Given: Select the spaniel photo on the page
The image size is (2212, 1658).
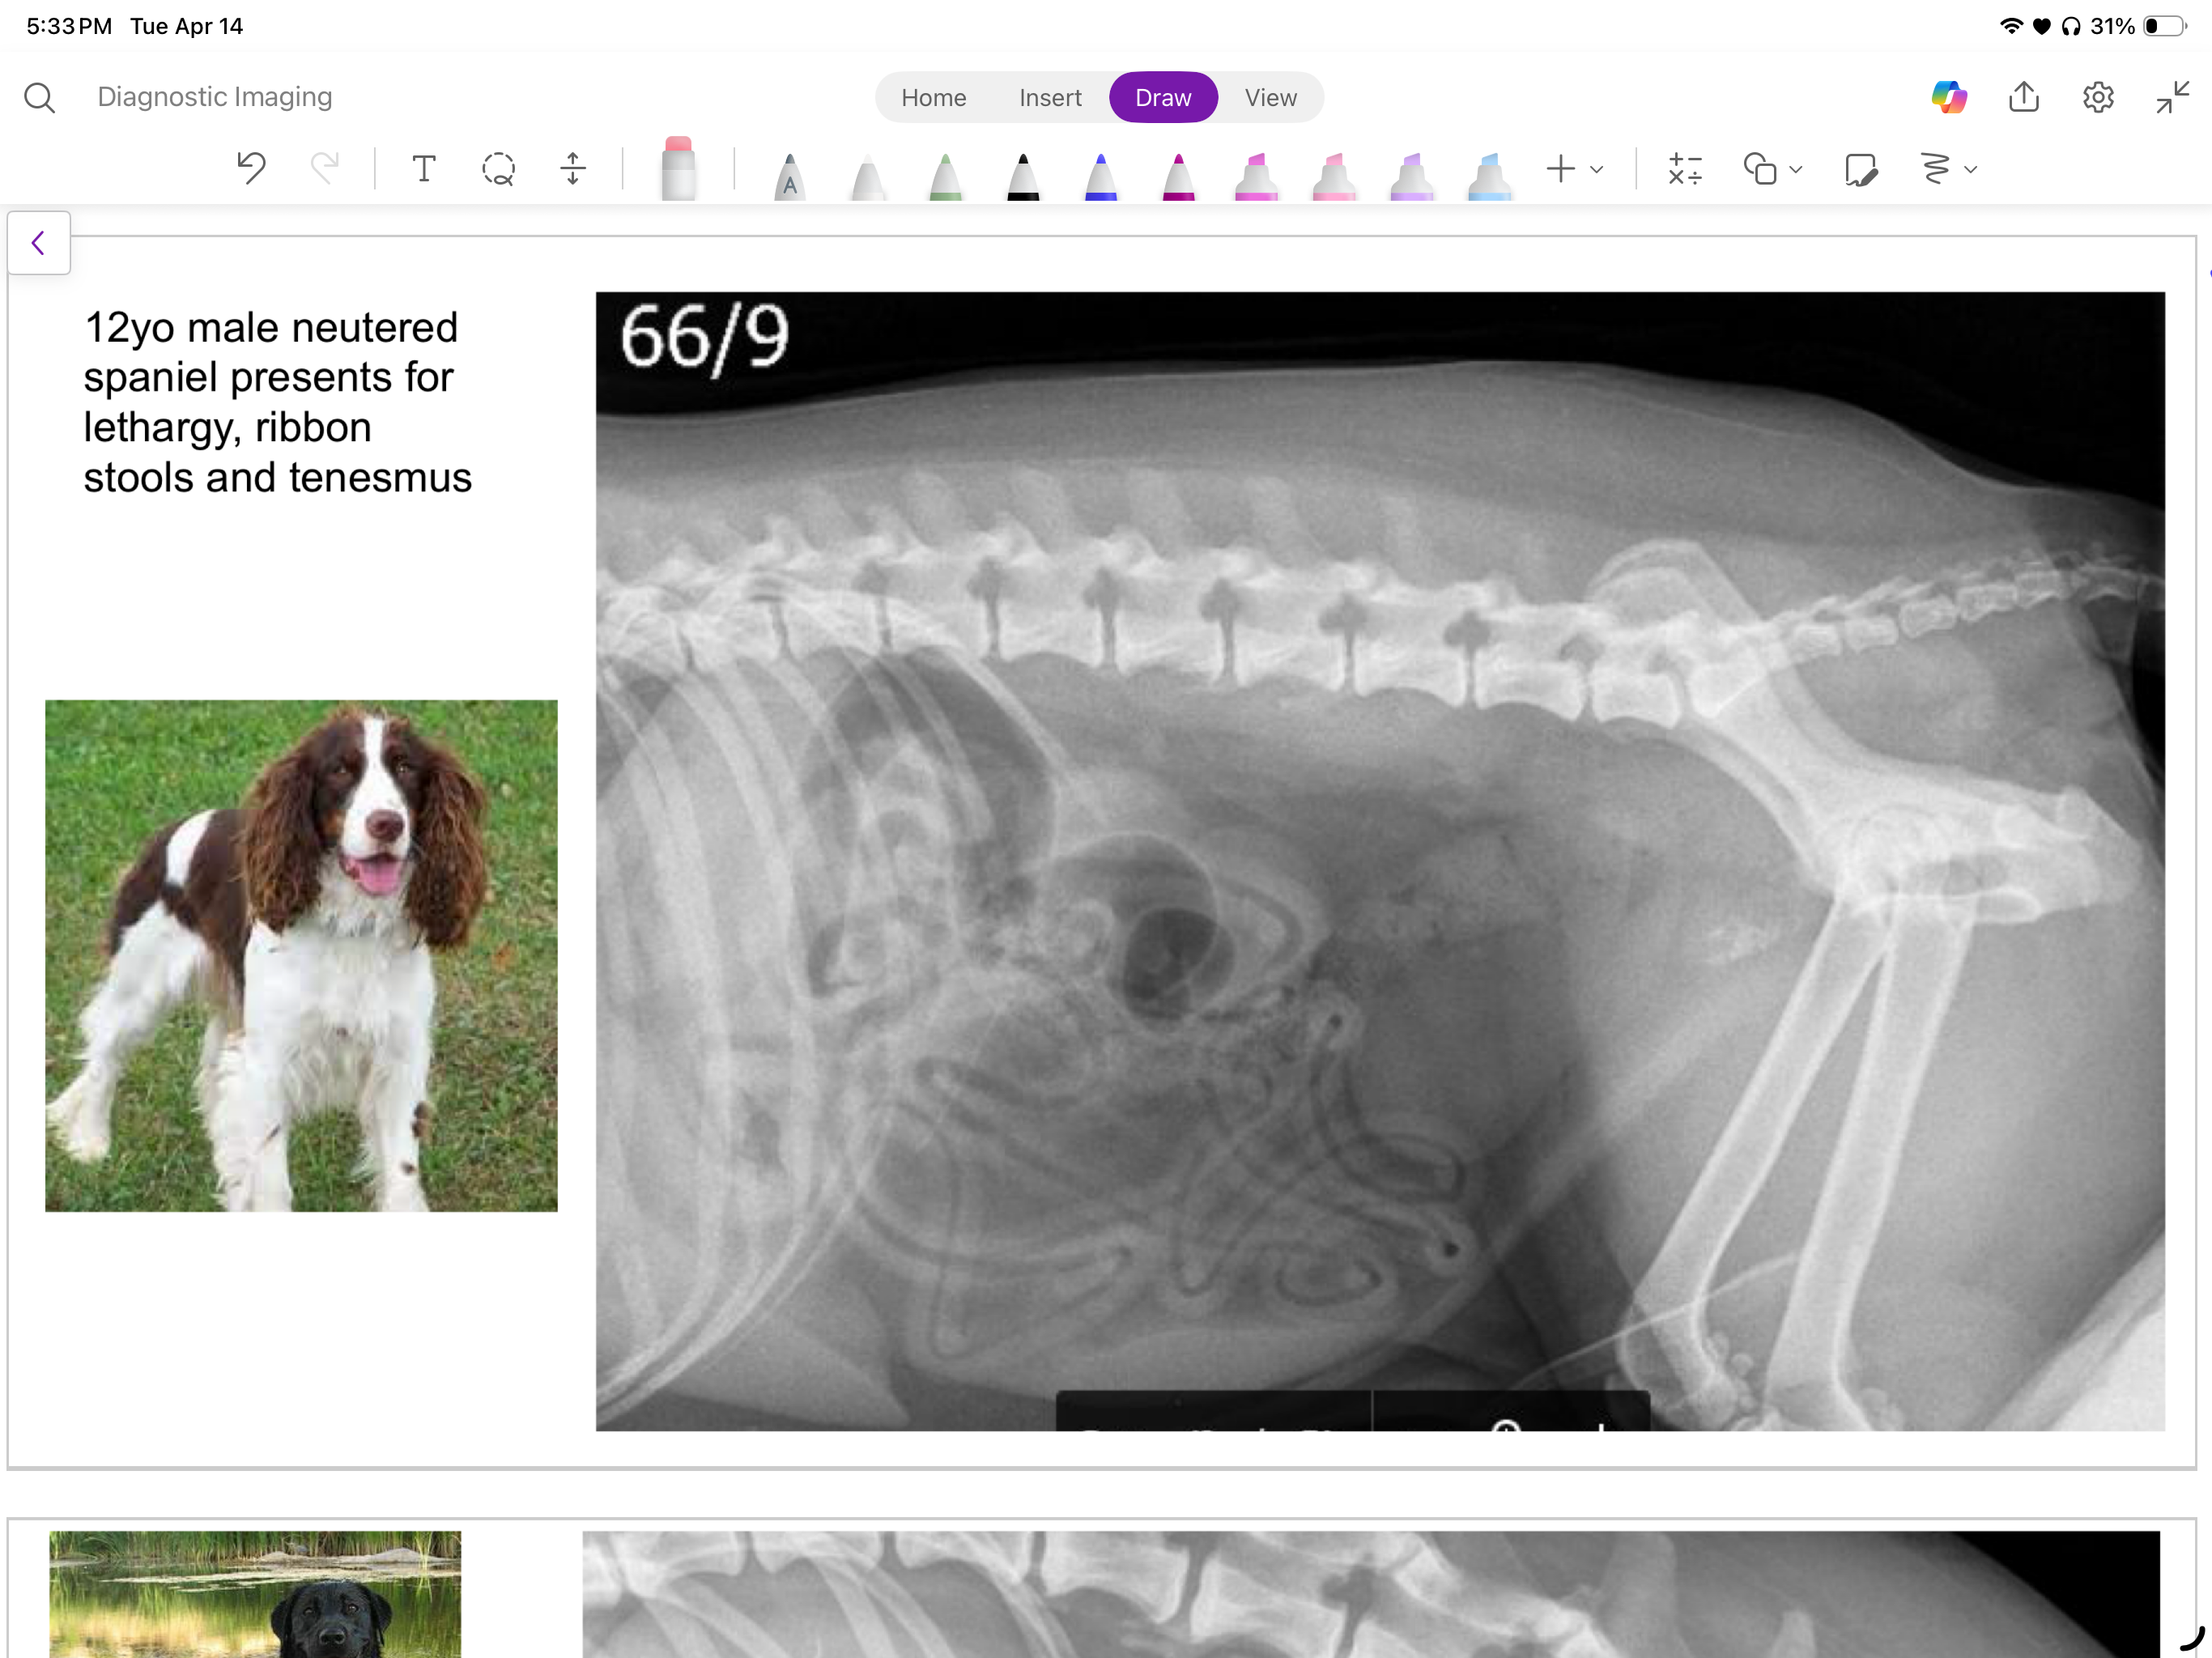Looking at the screenshot, I should 300,955.
